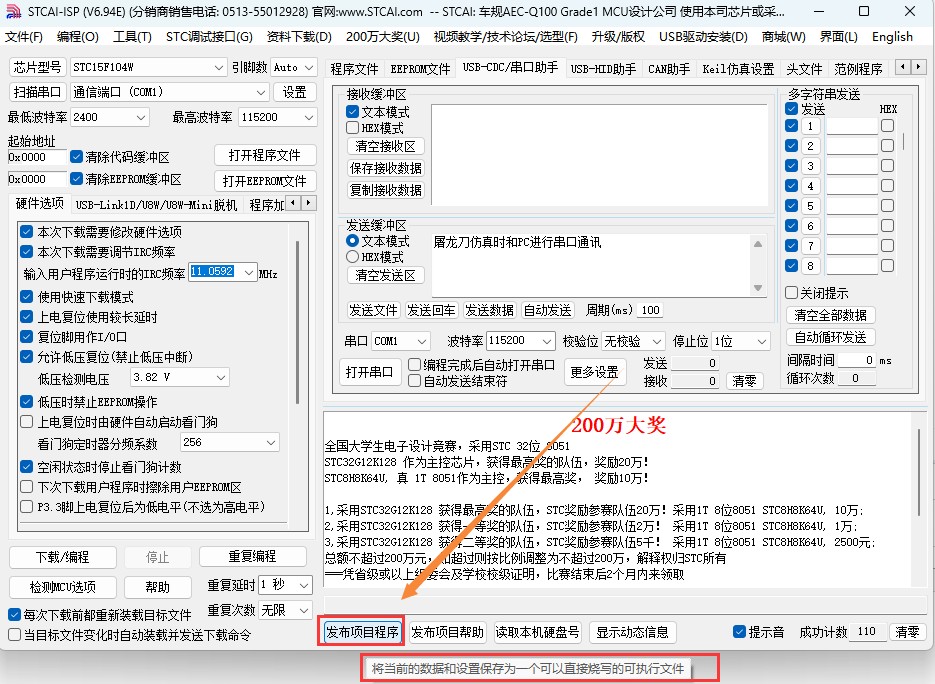935x684 pixels.
Task: Click 打开程序文件 button
Action: (x=265, y=156)
